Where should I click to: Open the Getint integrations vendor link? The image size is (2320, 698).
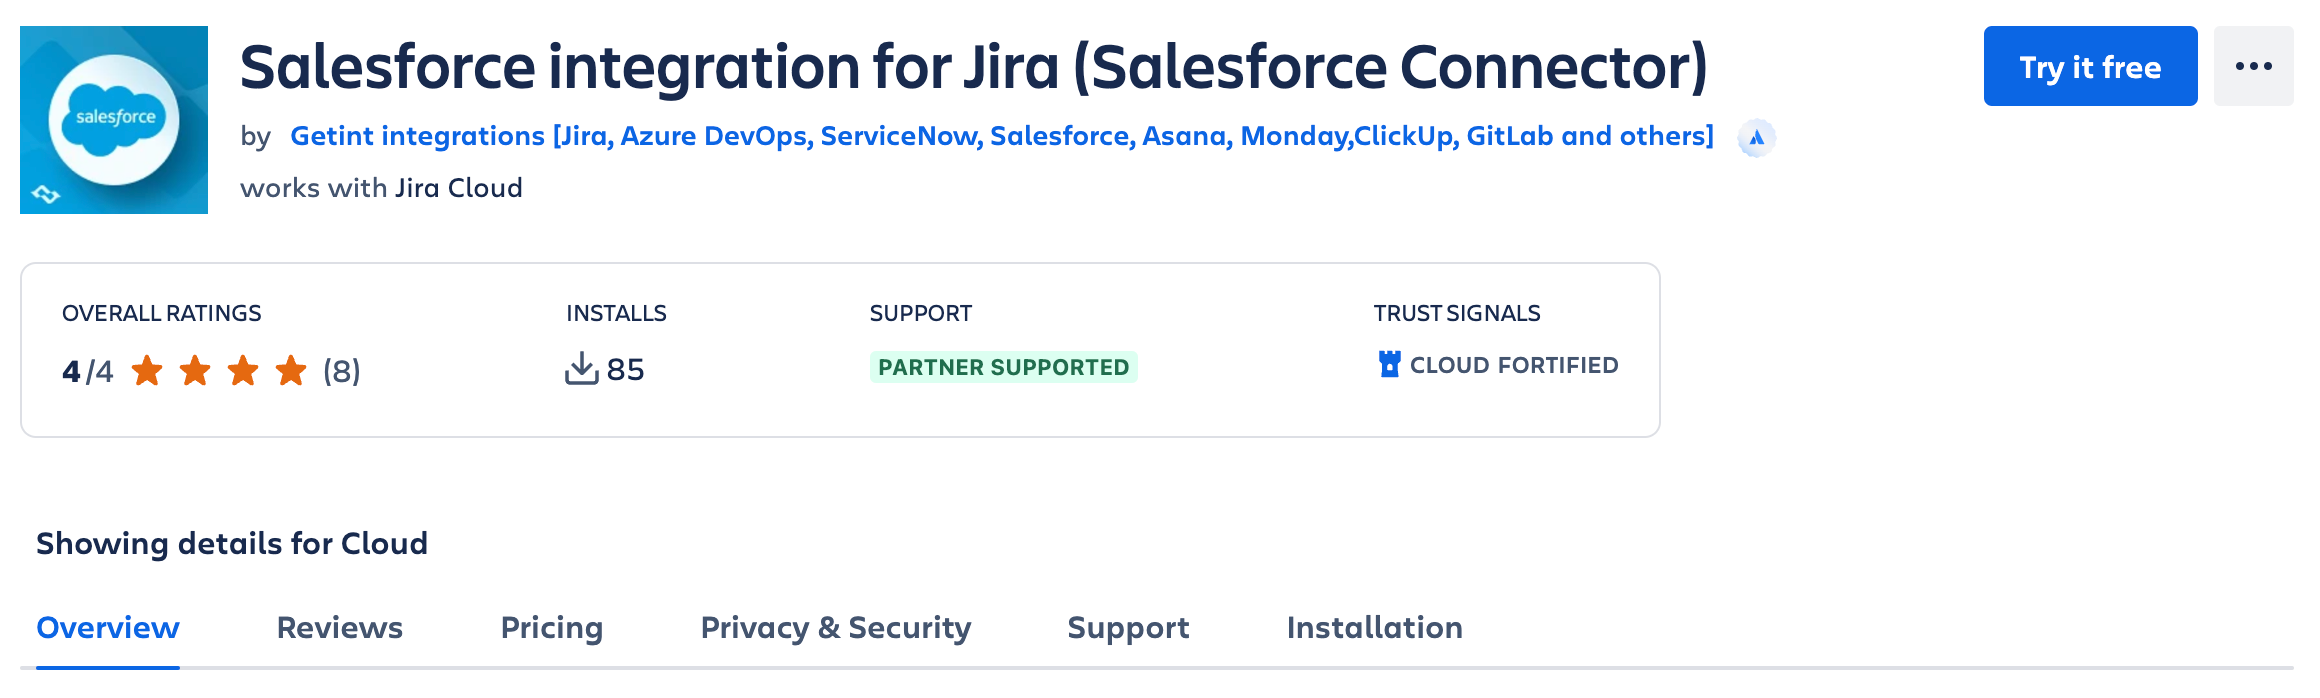[1002, 136]
